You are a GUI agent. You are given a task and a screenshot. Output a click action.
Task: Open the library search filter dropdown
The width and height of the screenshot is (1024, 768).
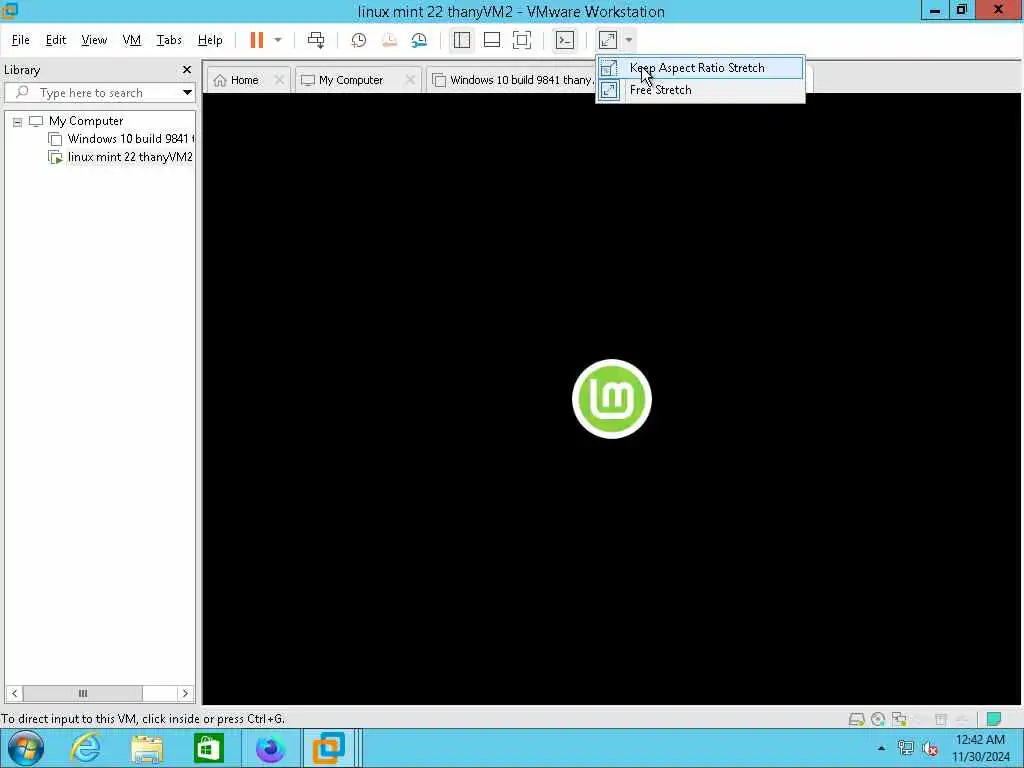click(x=187, y=93)
